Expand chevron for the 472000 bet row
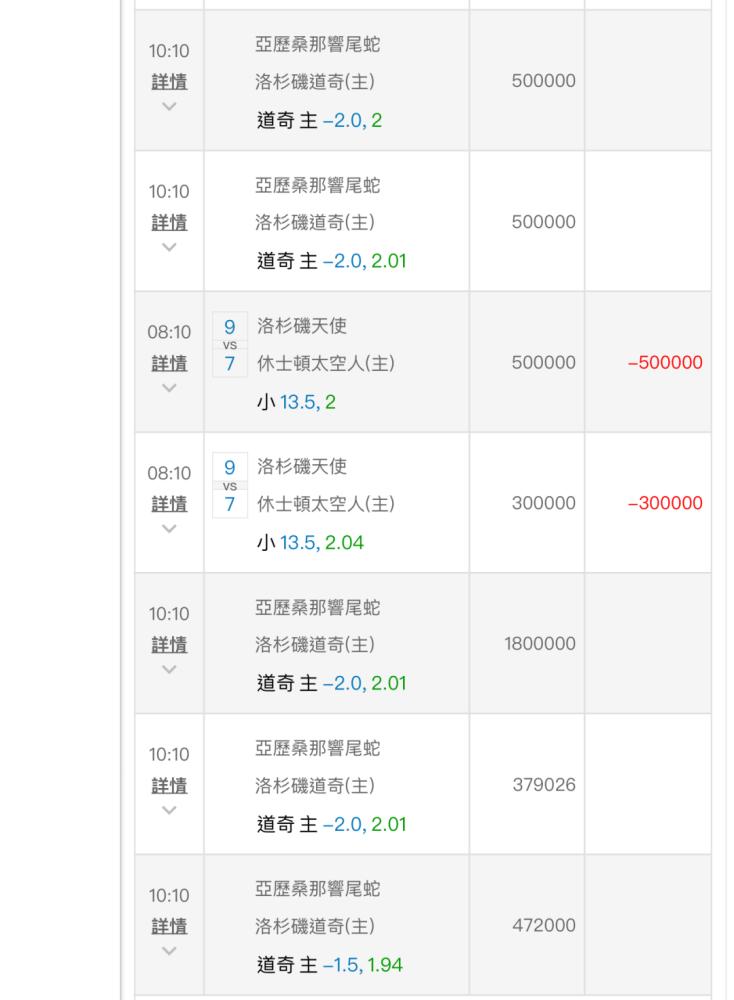734x1000 pixels. [x=169, y=950]
